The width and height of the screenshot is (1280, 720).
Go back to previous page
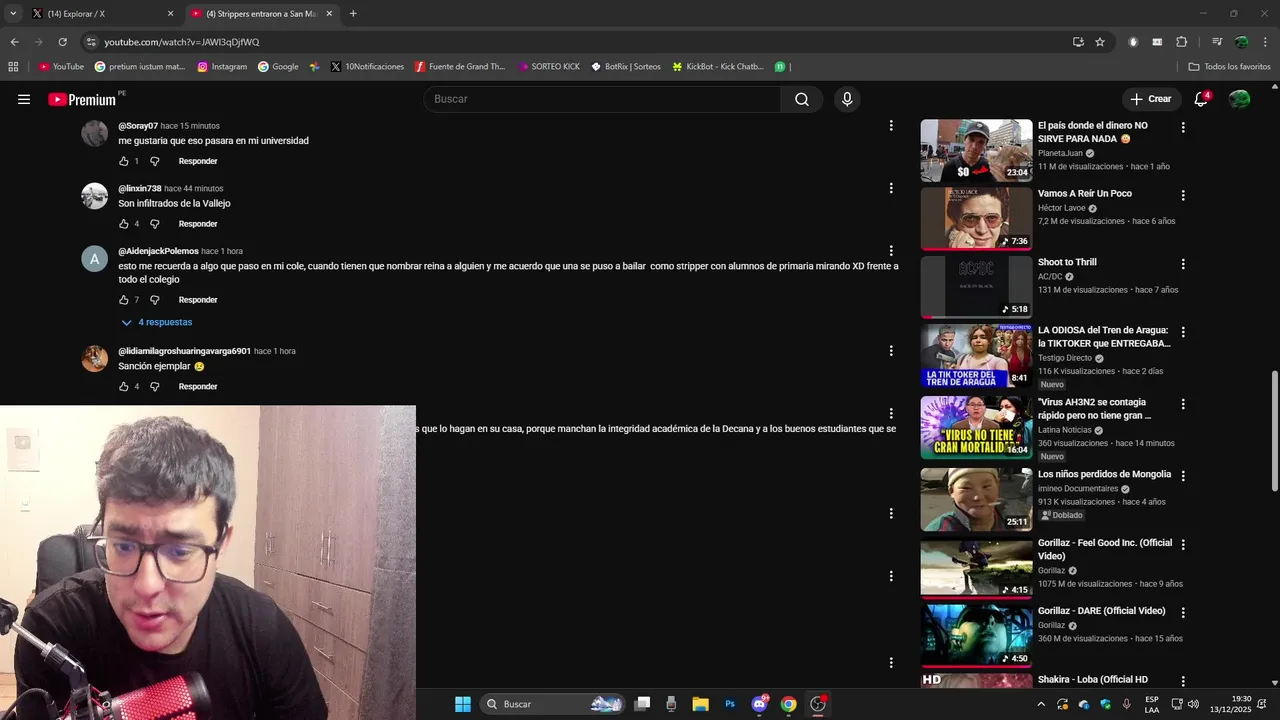pyautogui.click(x=14, y=42)
